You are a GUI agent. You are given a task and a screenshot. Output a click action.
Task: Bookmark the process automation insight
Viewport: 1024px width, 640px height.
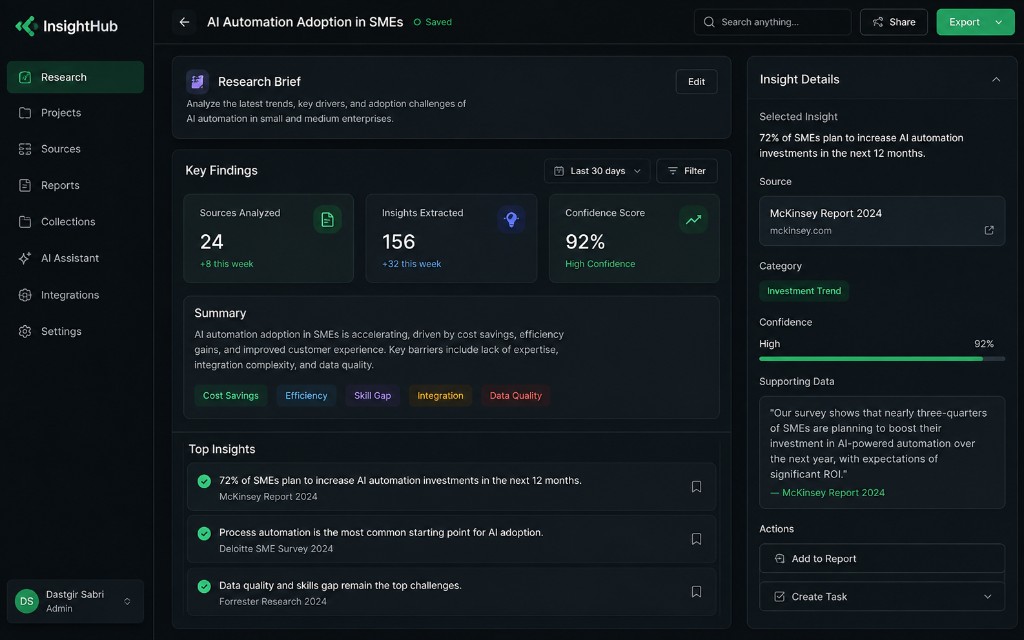coord(696,539)
